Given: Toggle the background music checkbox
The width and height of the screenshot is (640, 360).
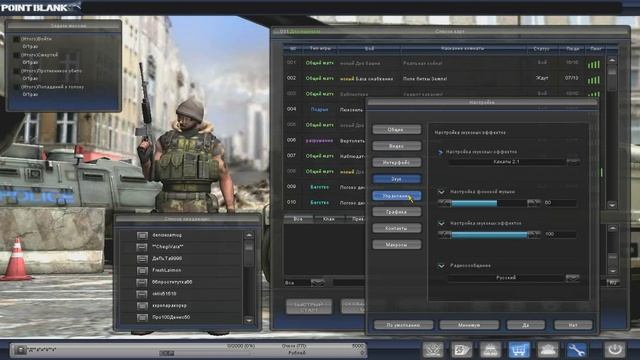Looking at the screenshot, I should point(441,191).
